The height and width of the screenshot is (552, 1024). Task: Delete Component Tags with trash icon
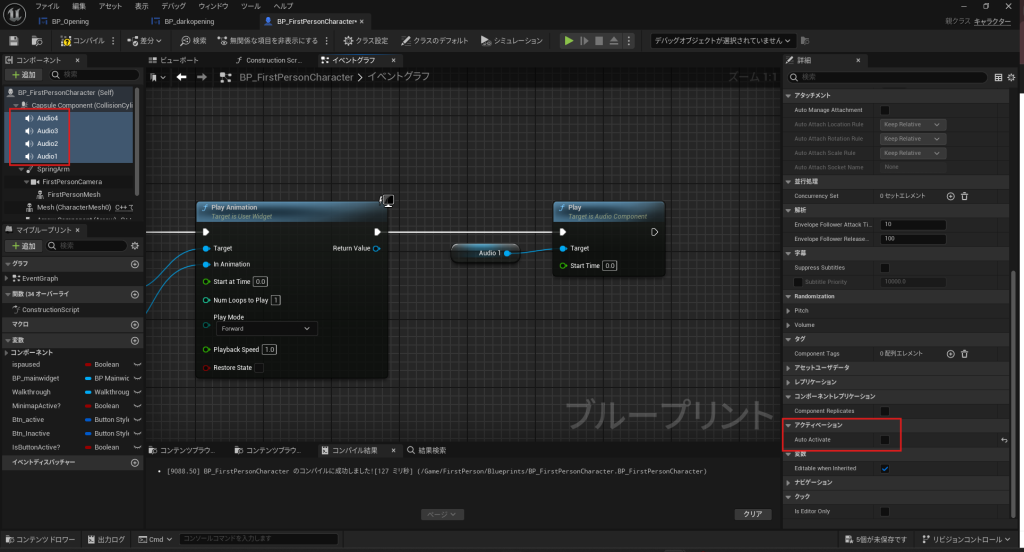tap(964, 353)
